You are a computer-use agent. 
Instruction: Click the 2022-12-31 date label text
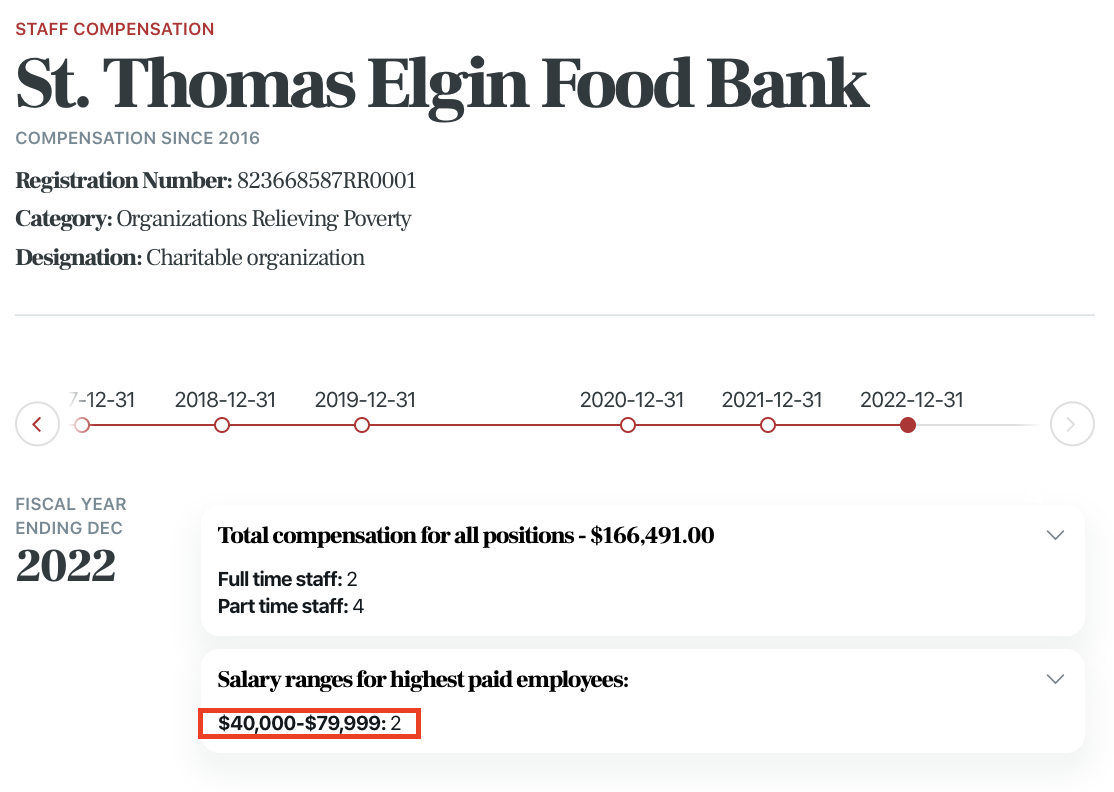(911, 400)
